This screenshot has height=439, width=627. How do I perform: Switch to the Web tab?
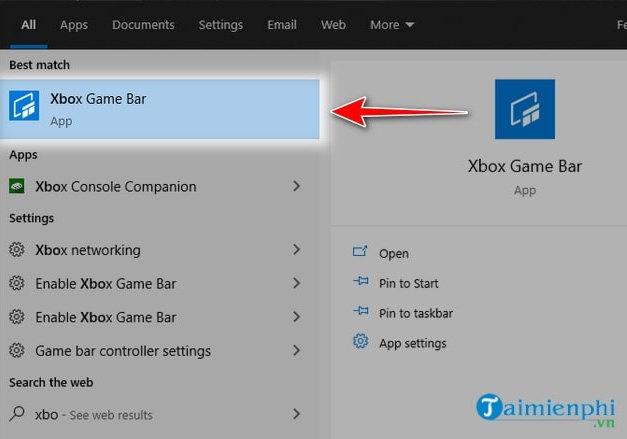(333, 25)
